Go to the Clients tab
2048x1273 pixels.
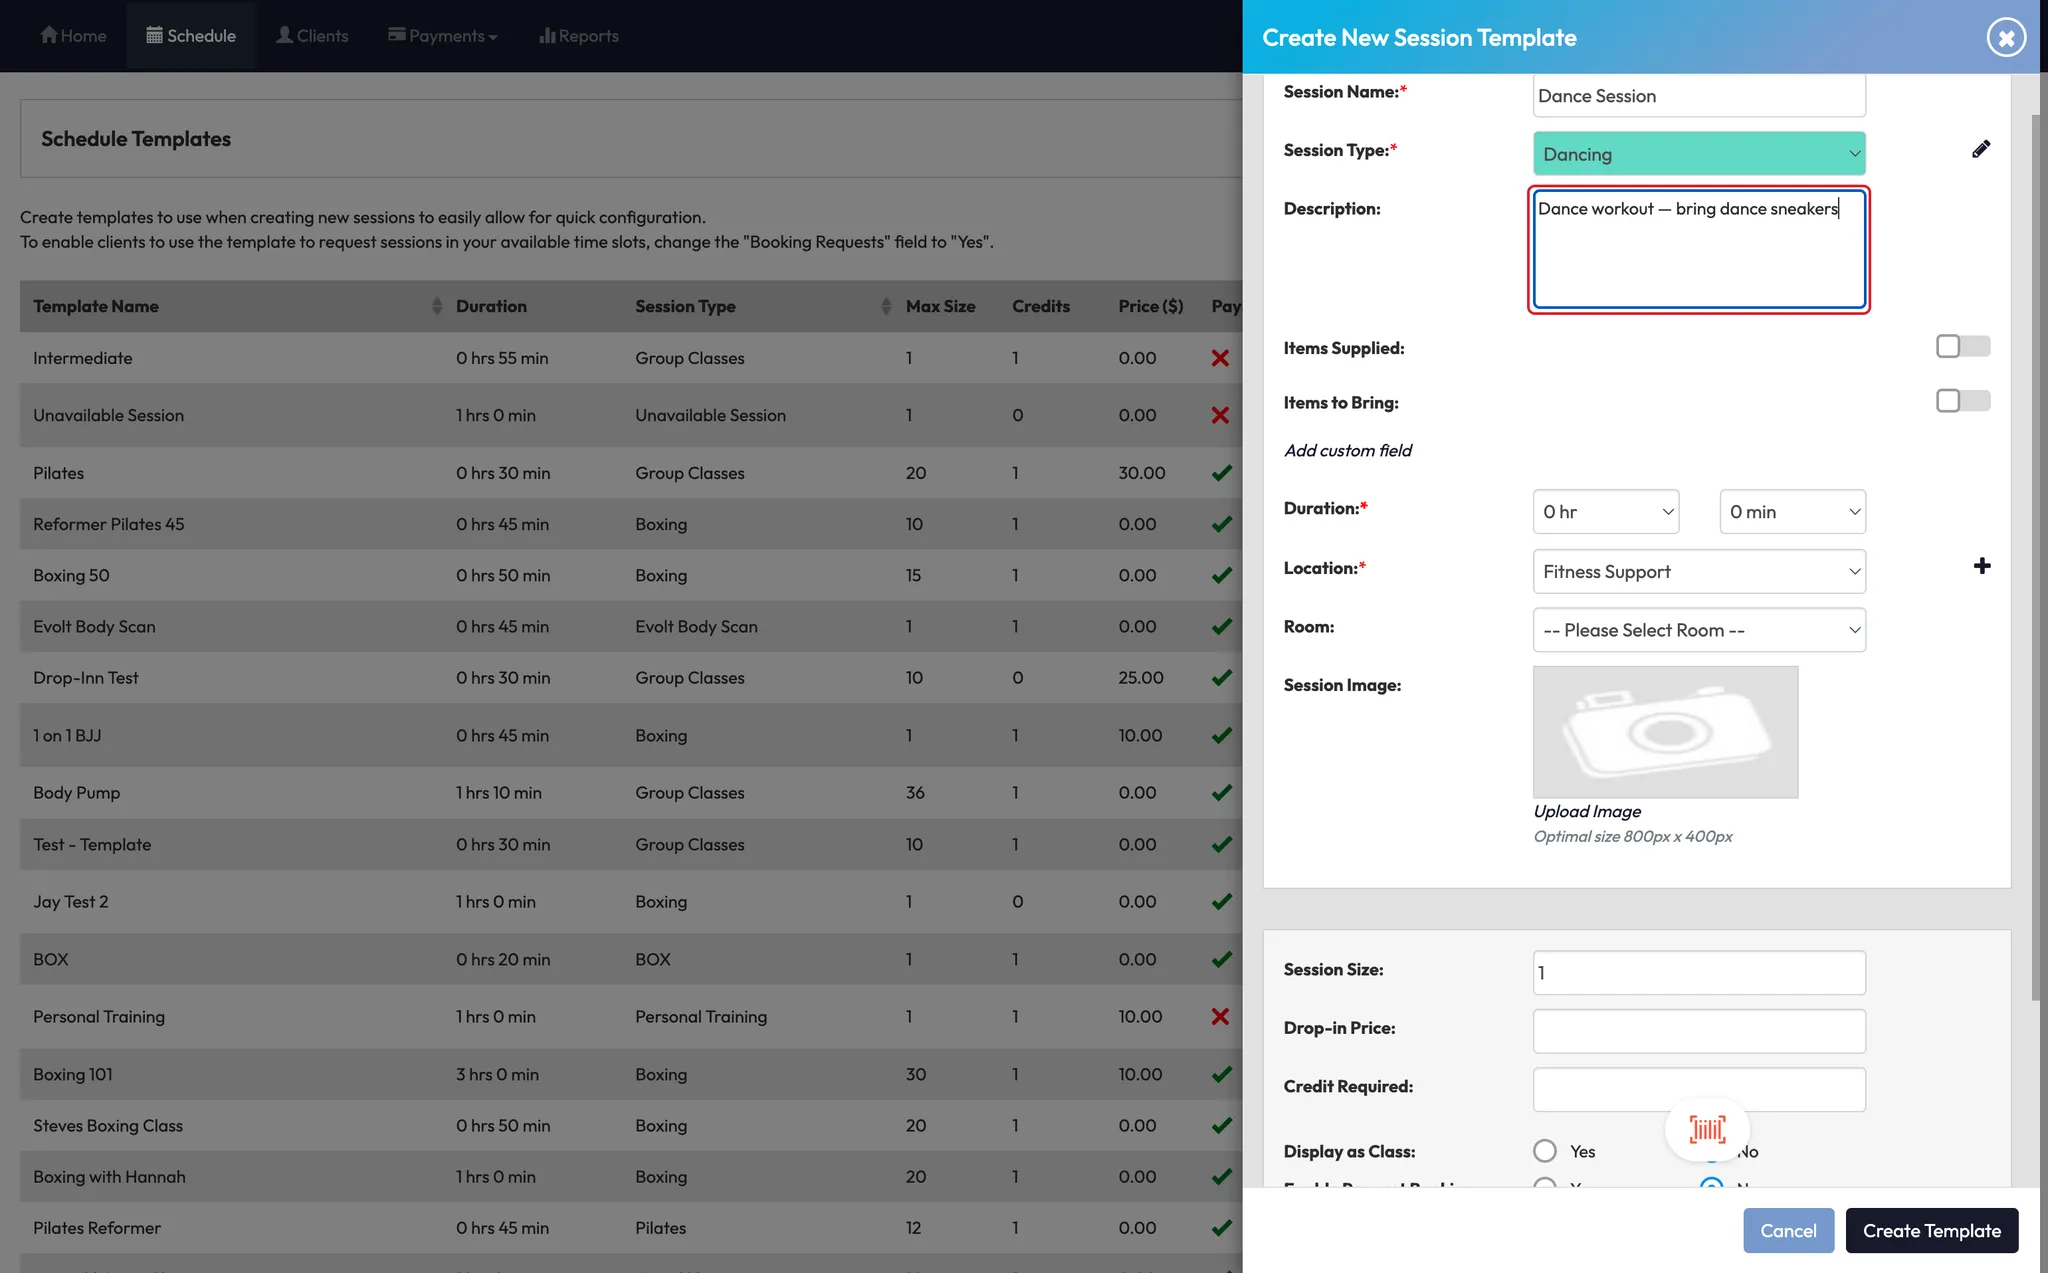(312, 36)
